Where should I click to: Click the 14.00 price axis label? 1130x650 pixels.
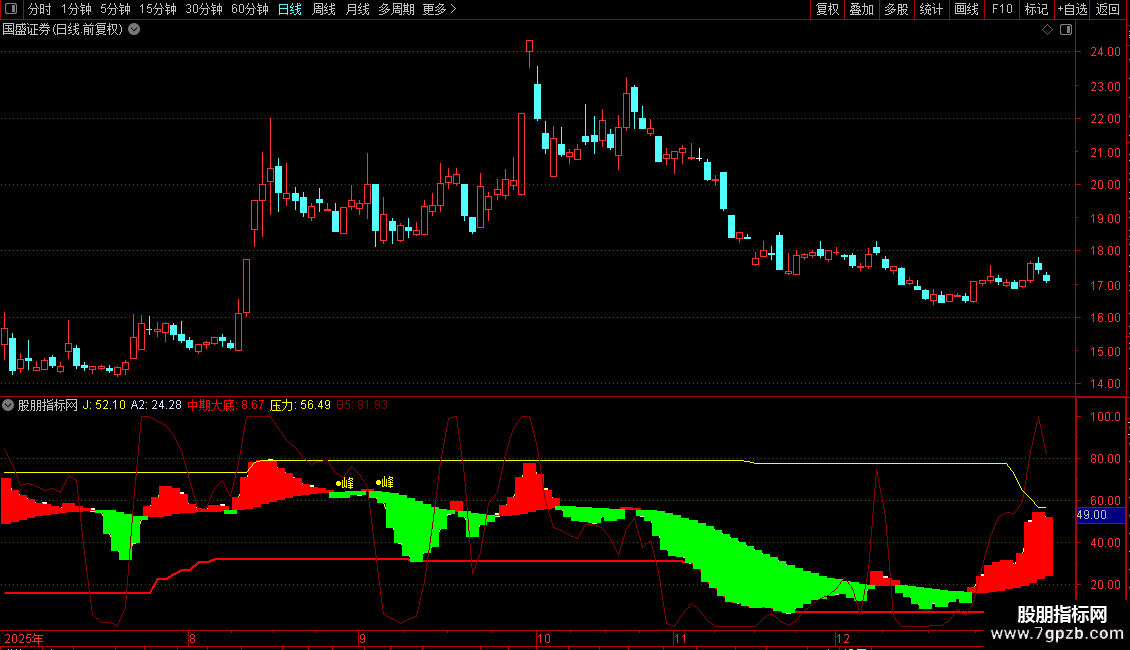tap(1105, 384)
